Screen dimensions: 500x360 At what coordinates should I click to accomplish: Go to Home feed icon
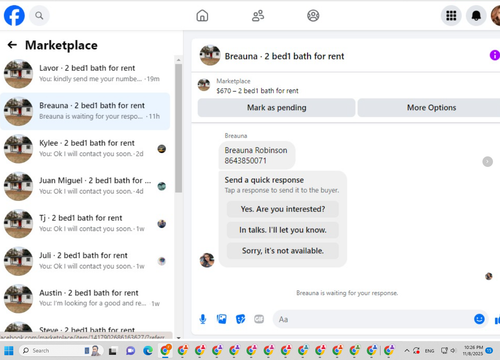[x=202, y=16]
